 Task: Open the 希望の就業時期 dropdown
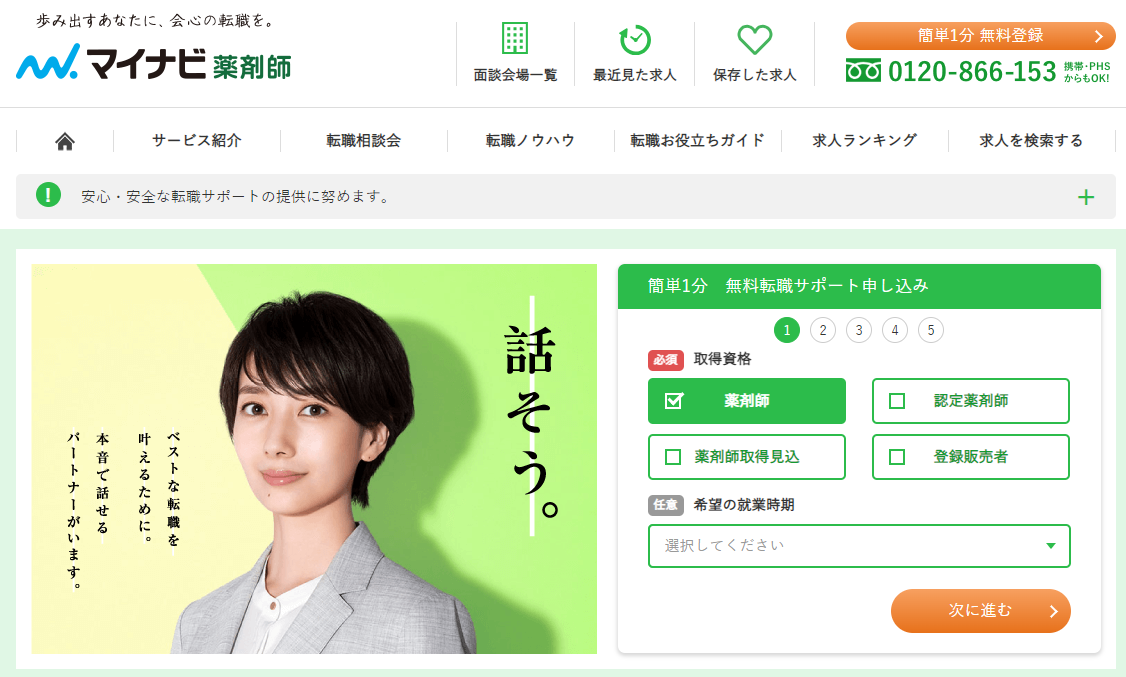859,546
